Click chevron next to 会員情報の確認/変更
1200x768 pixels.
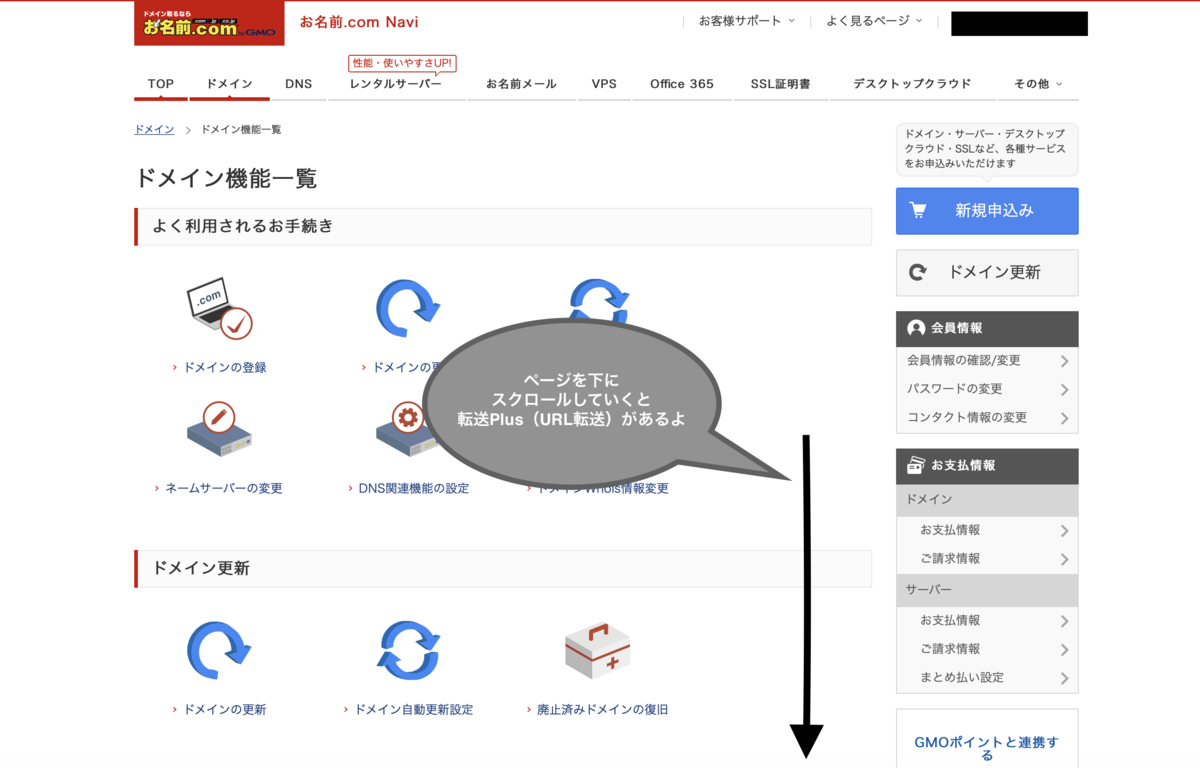(x=1064, y=361)
